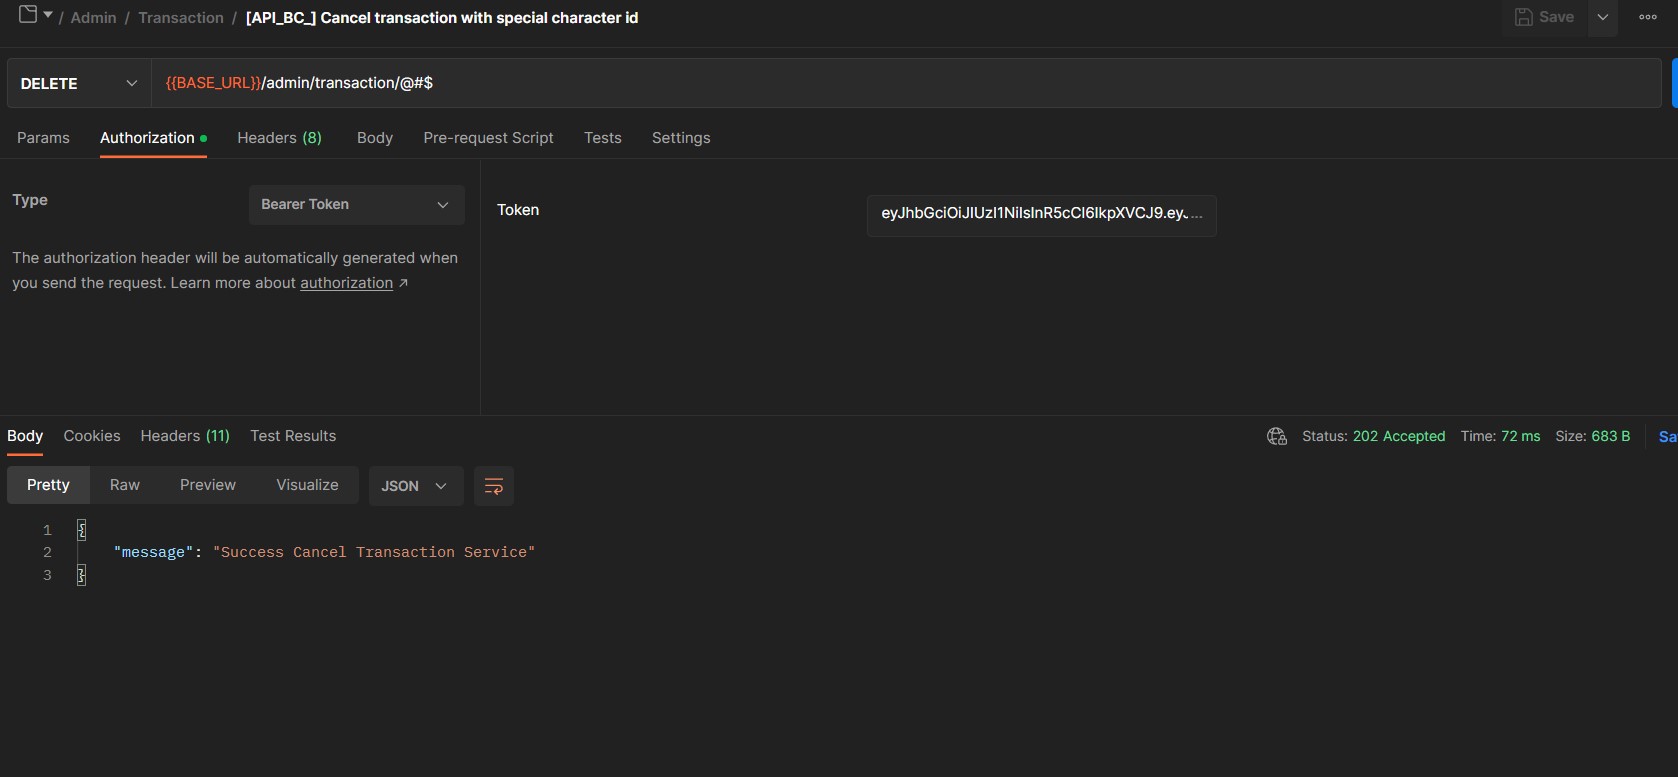Click the collection folder icon in breadcrumb

(x=28, y=15)
